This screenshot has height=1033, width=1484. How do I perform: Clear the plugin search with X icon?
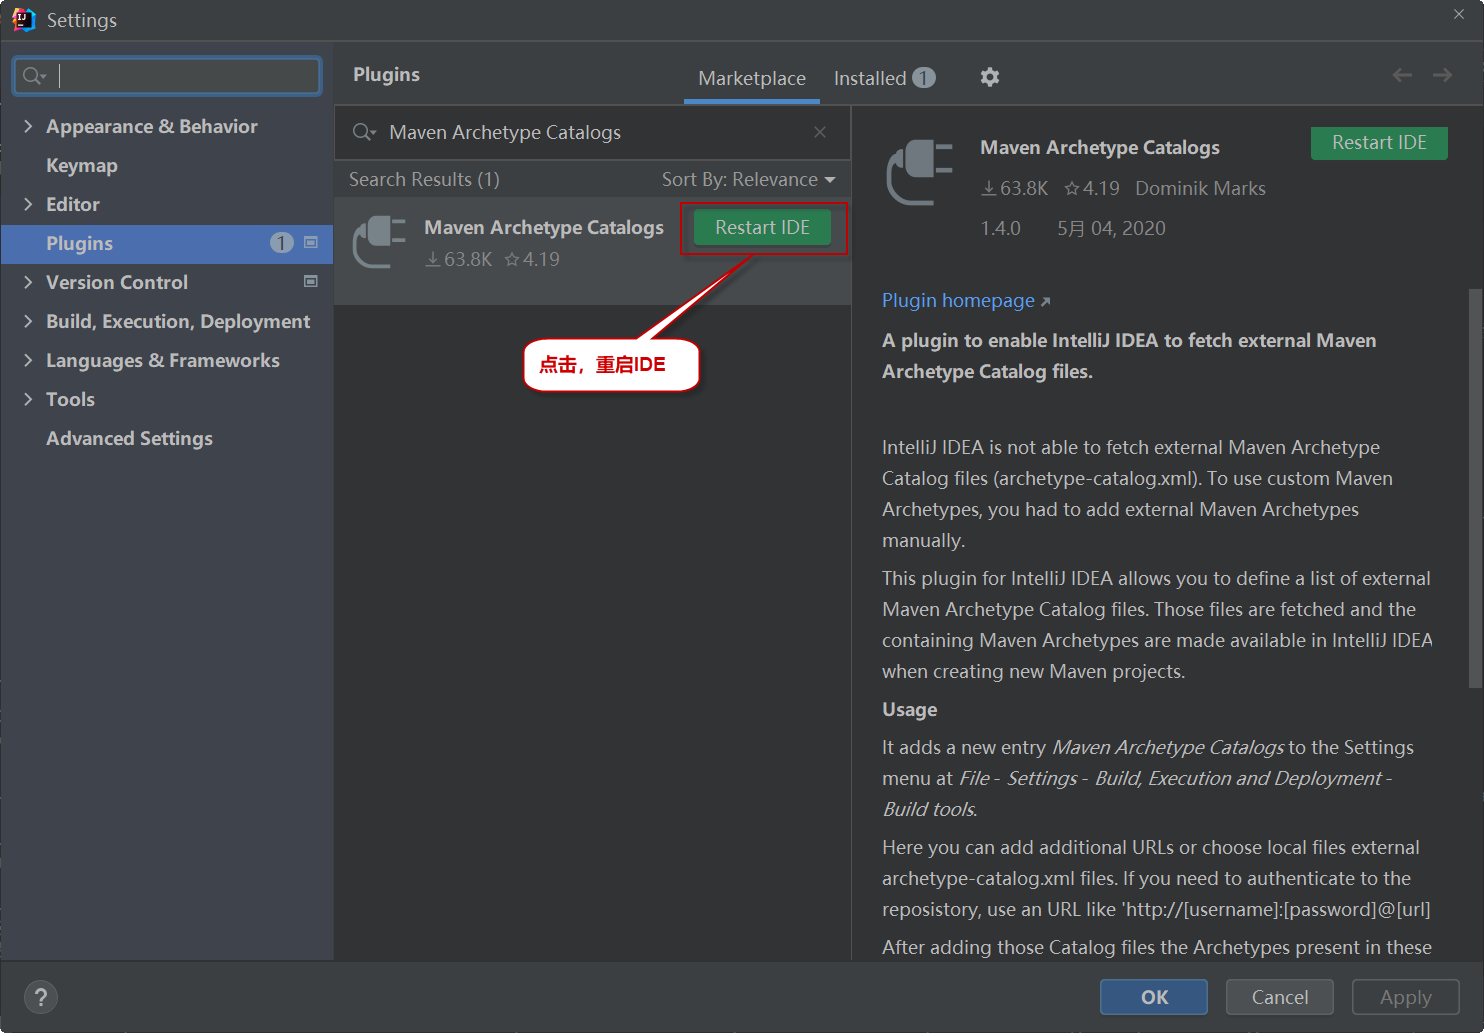[820, 132]
